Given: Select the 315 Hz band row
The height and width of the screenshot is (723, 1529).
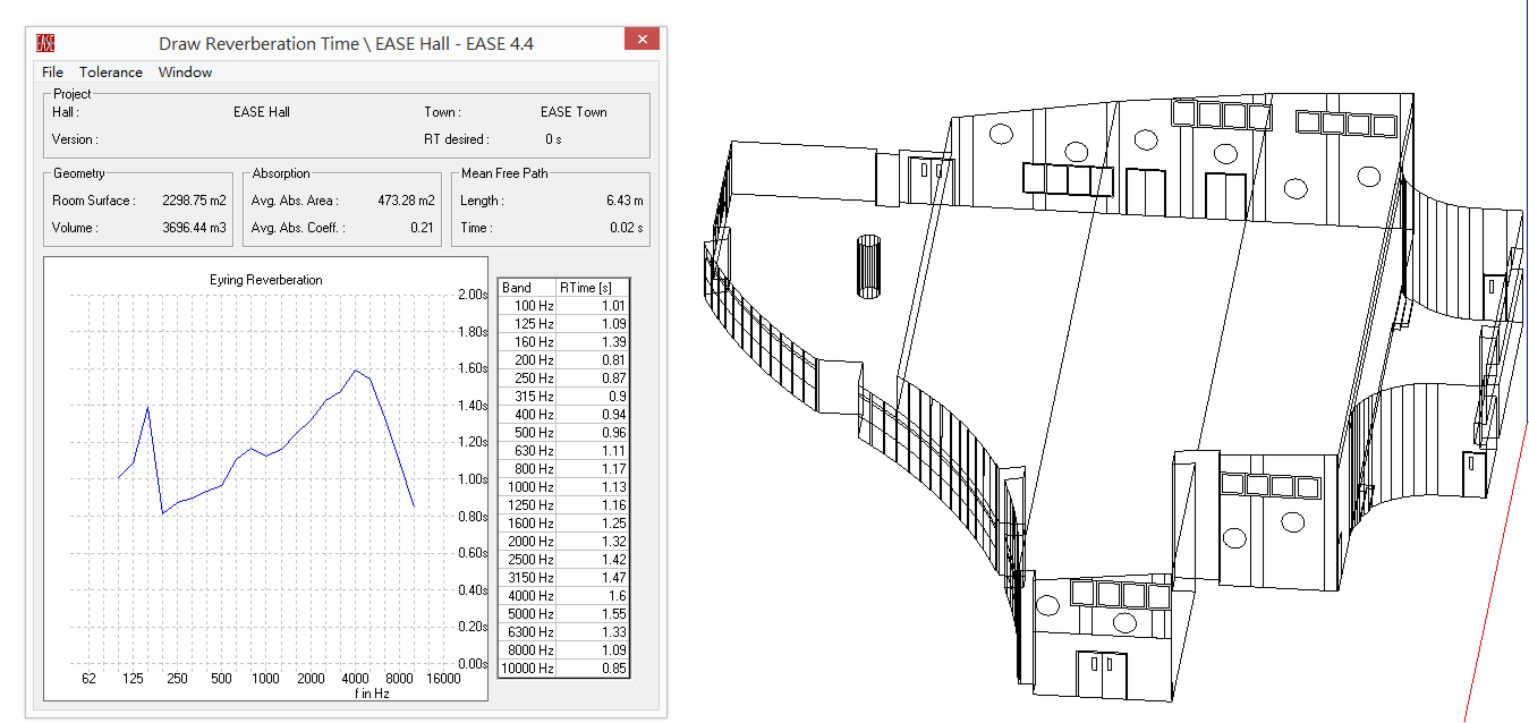Looking at the screenshot, I should tap(564, 396).
